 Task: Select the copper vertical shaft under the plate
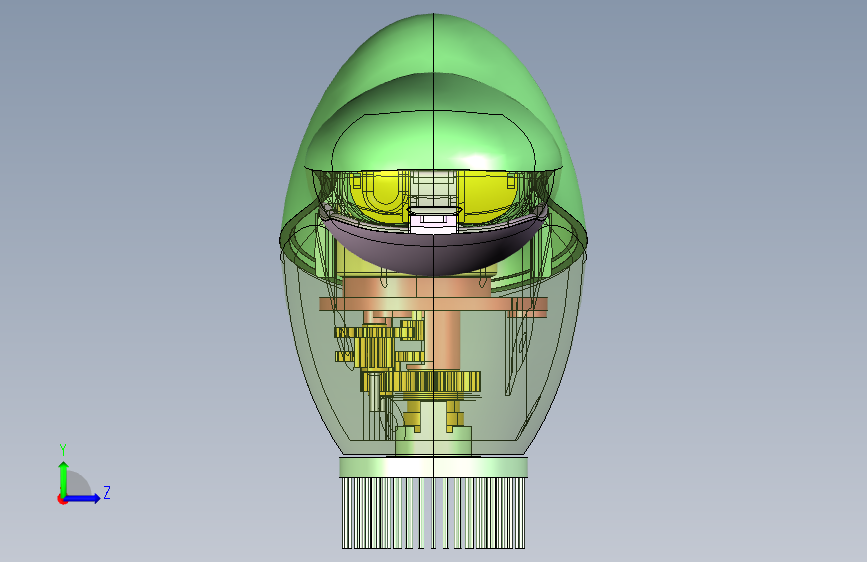pyautogui.click(x=447, y=339)
